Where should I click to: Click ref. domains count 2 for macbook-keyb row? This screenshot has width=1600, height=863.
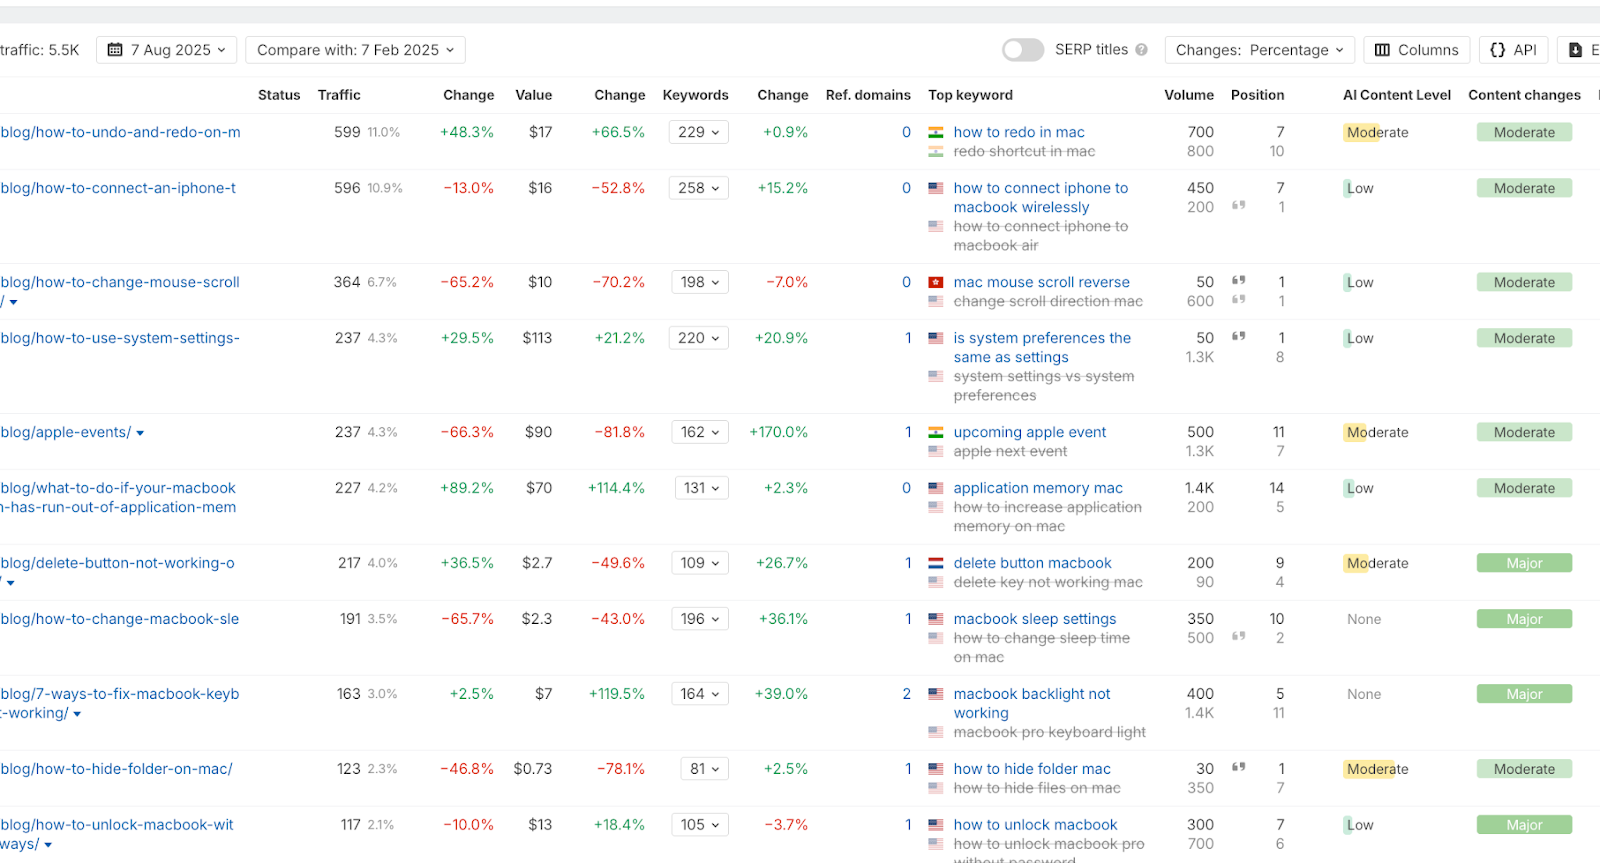click(906, 694)
